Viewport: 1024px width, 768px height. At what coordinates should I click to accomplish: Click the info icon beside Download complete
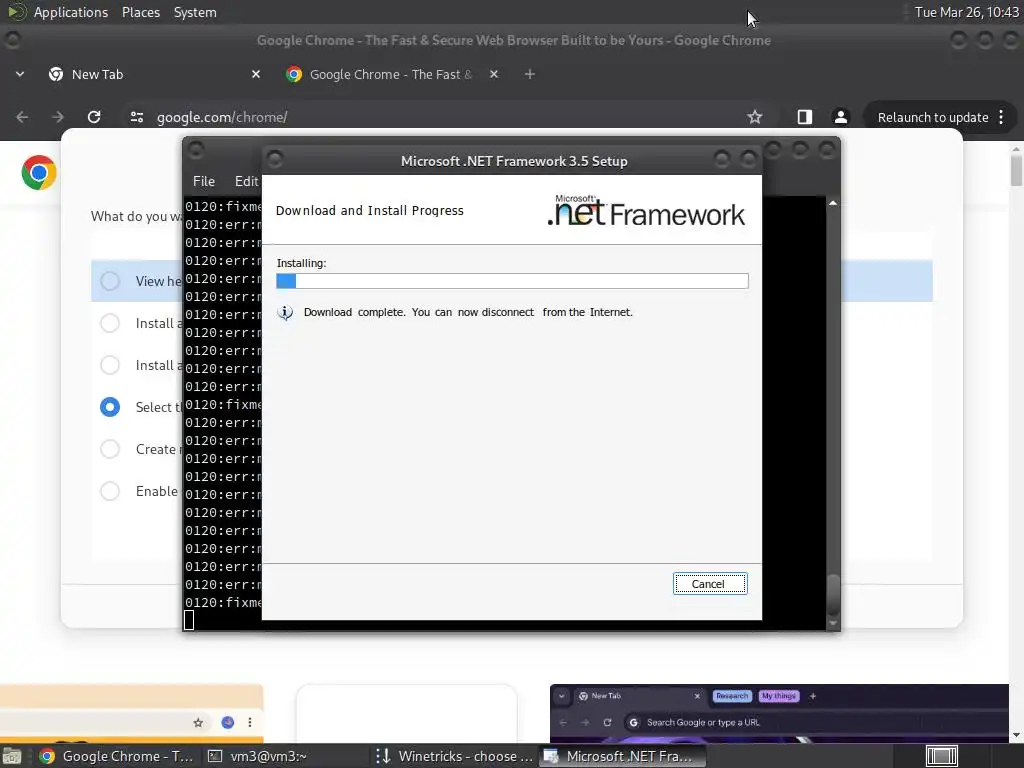pyautogui.click(x=285, y=312)
